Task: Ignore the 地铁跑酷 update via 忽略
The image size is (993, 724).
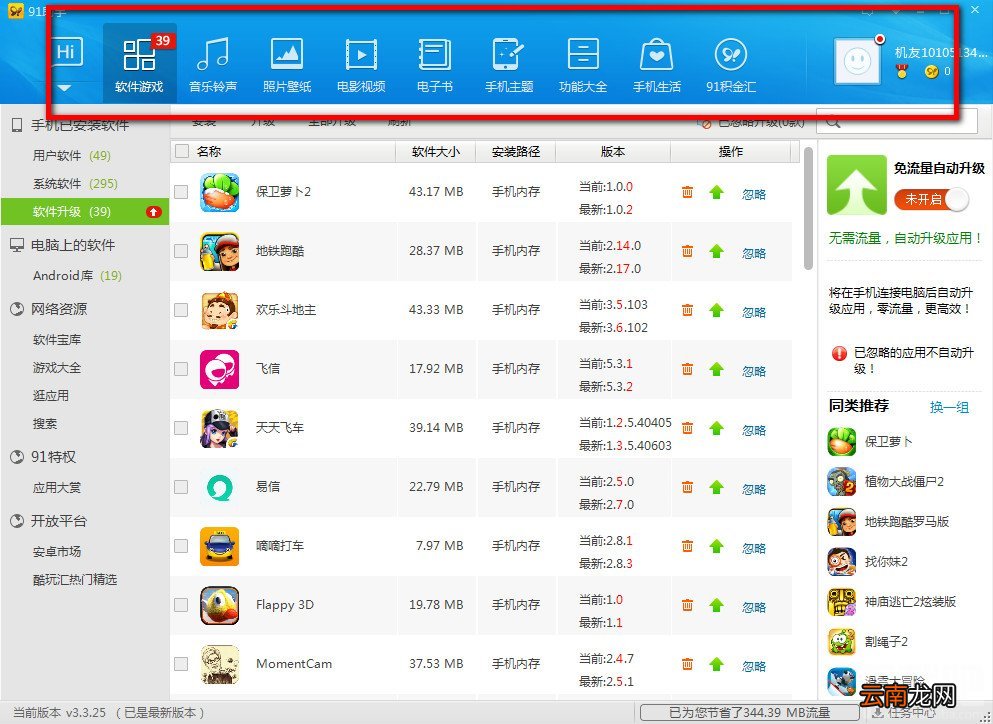Action: (x=754, y=253)
